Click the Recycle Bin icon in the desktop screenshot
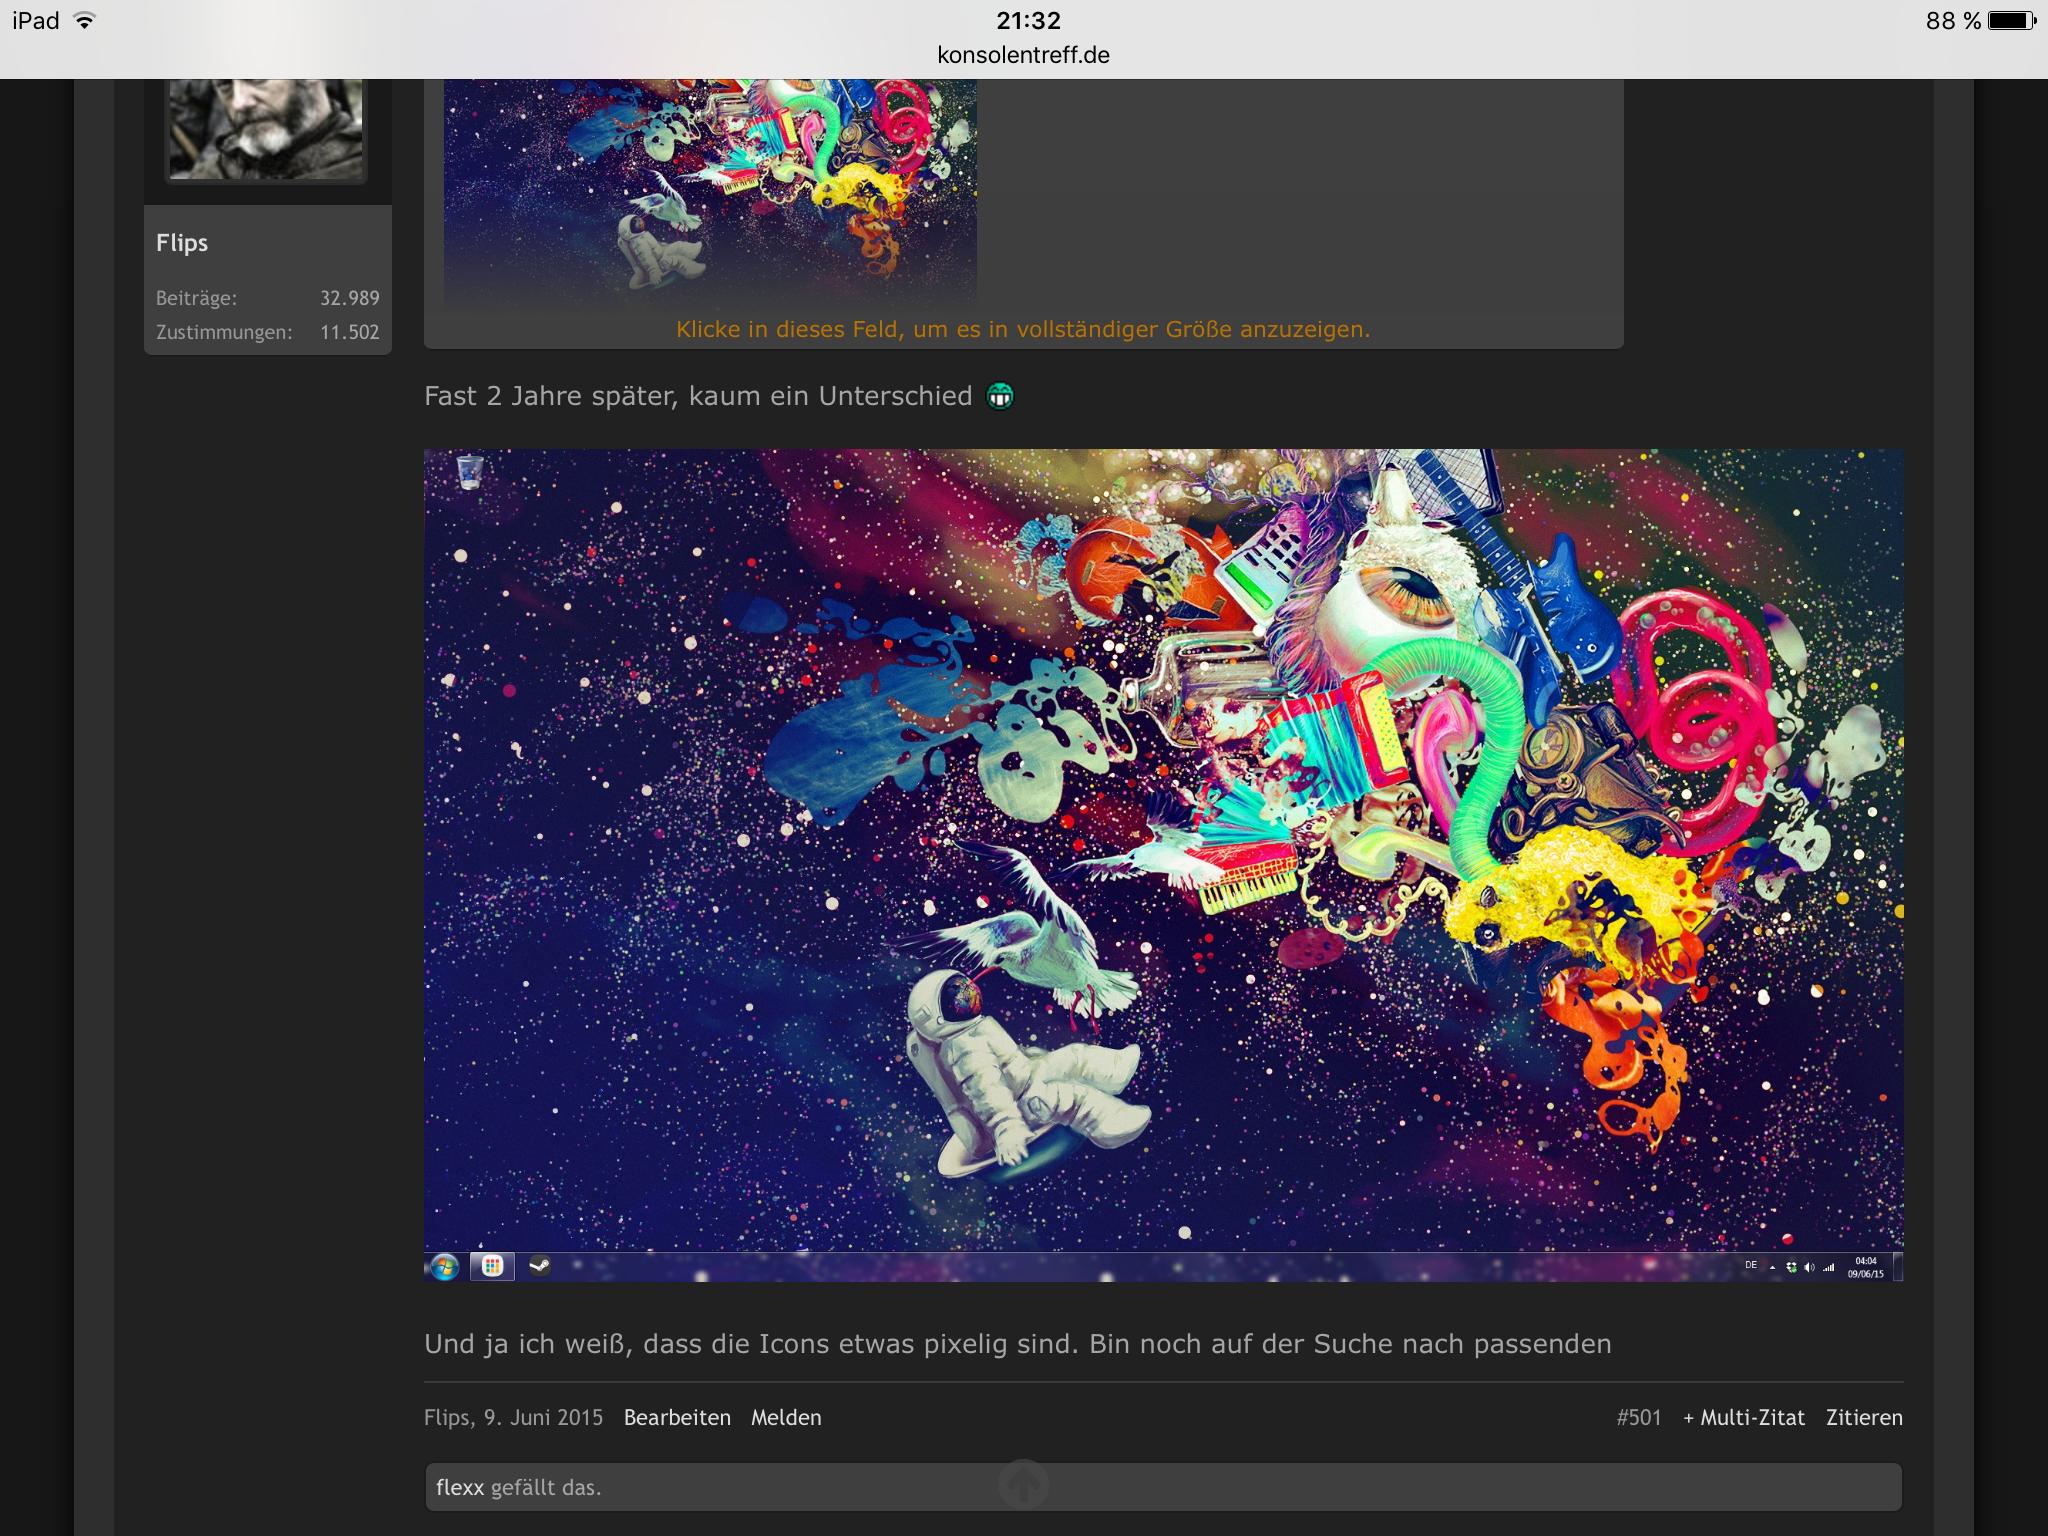Image resolution: width=2048 pixels, height=1536 pixels. (x=470, y=471)
